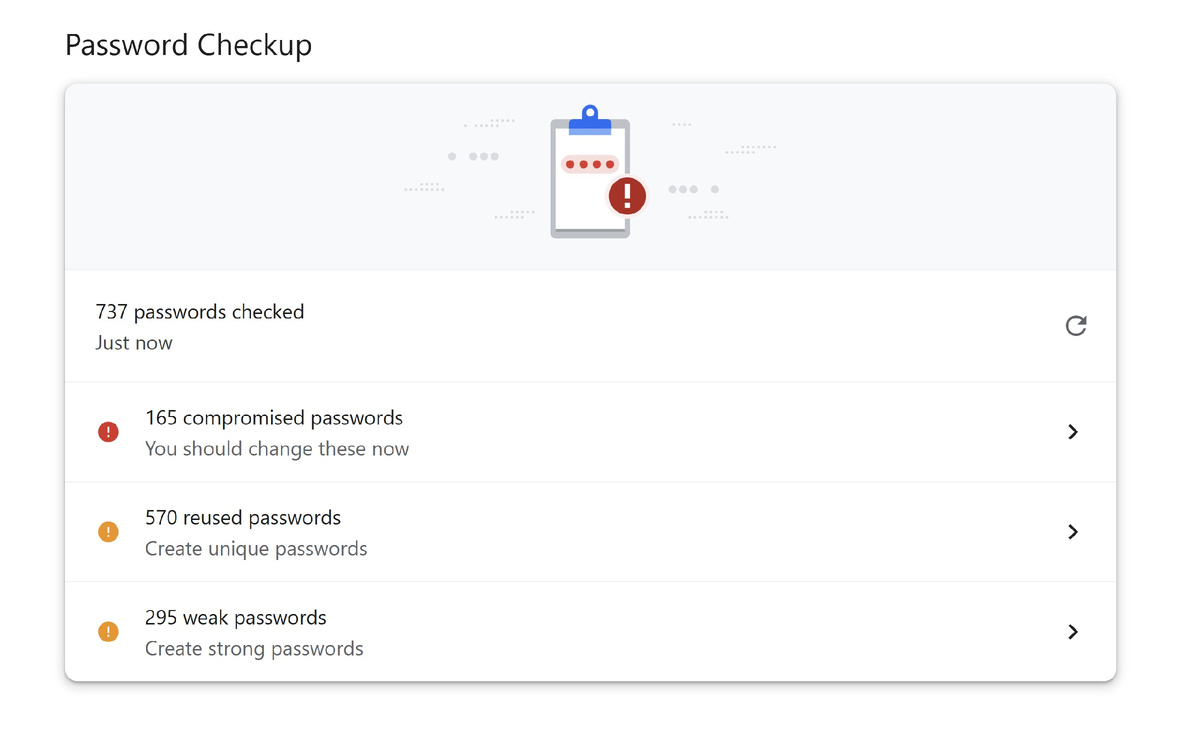Click the "Password Checkup" page heading
The image size is (1200, 750).
click(x=188, y=45)
